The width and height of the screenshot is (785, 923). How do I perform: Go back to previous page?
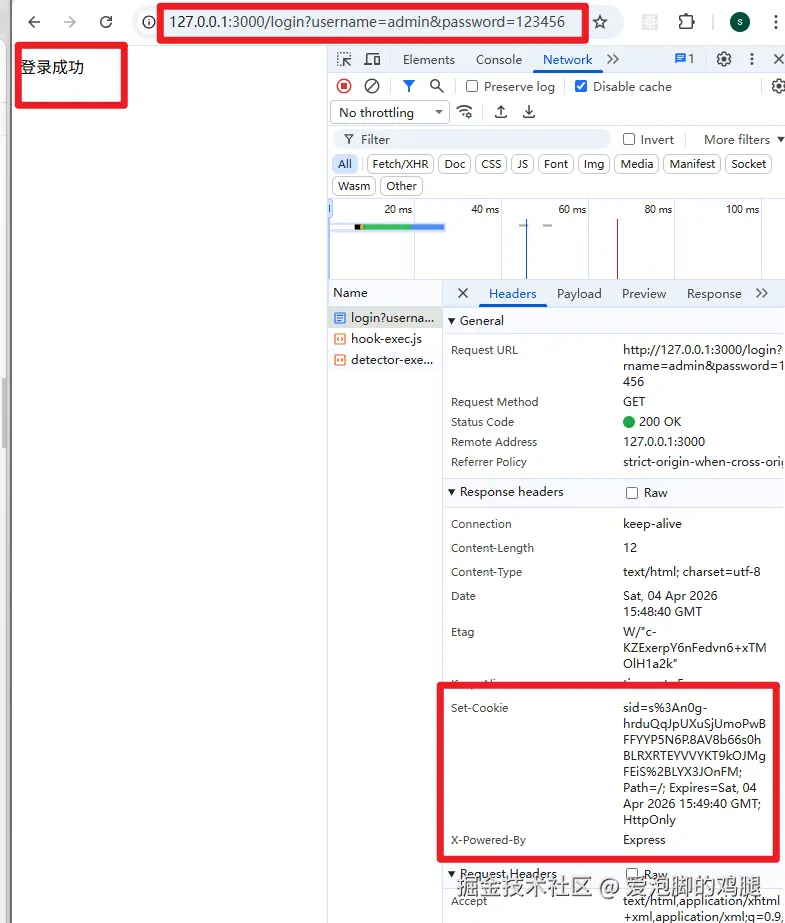[x=34, y=22]
